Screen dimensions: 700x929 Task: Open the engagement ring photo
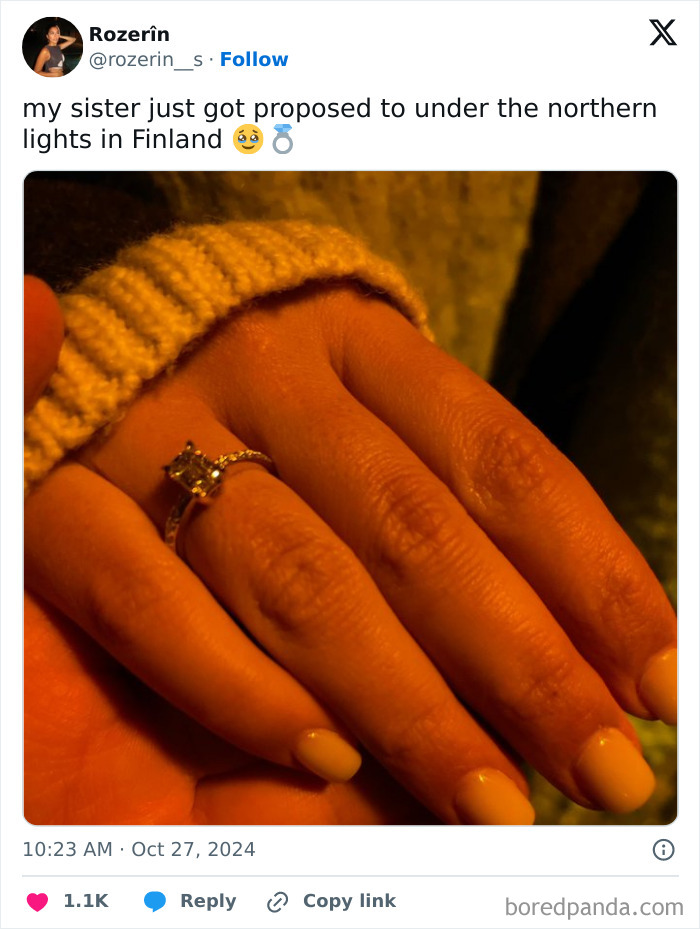tap(350, 498)
